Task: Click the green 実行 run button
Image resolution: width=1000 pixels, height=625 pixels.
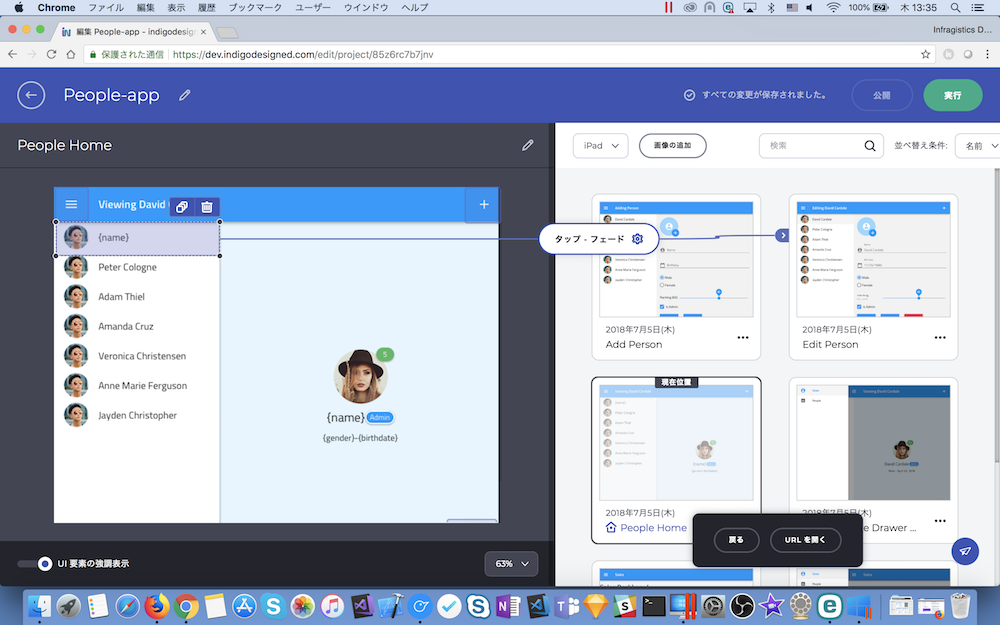Action: (x=952, y=95)
